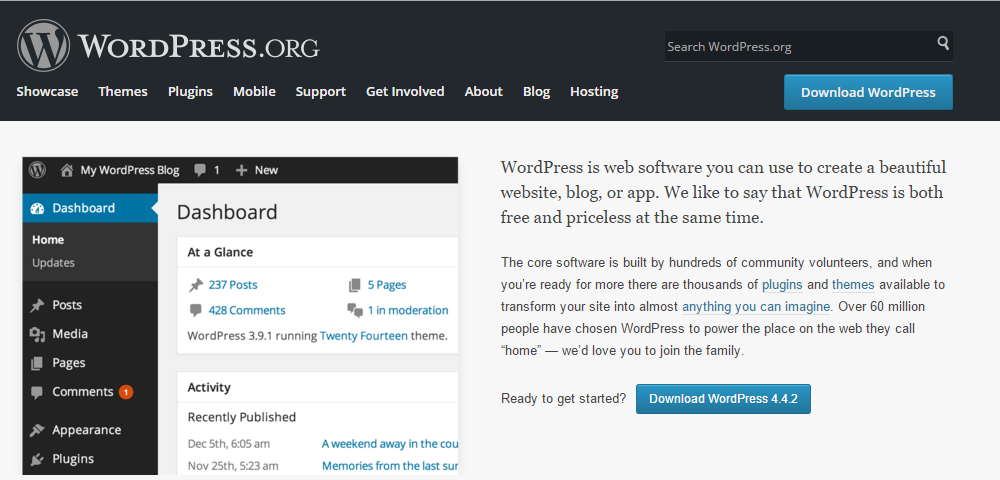Screen dimensions: 1000x480
Task: Open the 237 Posts link
Action: pos(233,285)
